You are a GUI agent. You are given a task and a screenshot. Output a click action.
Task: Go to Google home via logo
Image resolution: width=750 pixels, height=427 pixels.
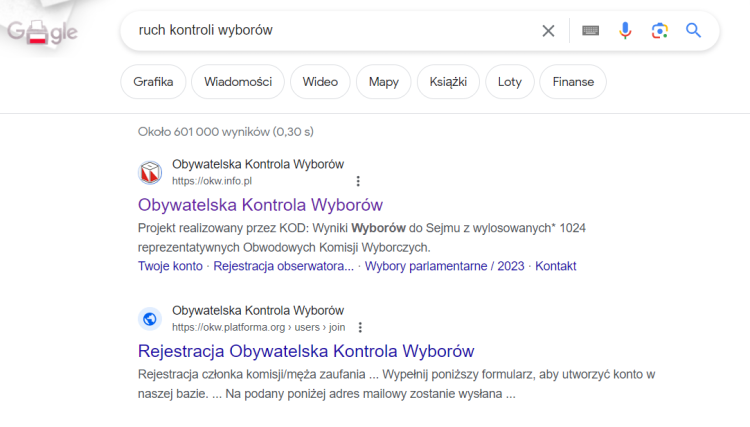coord(42,32)
